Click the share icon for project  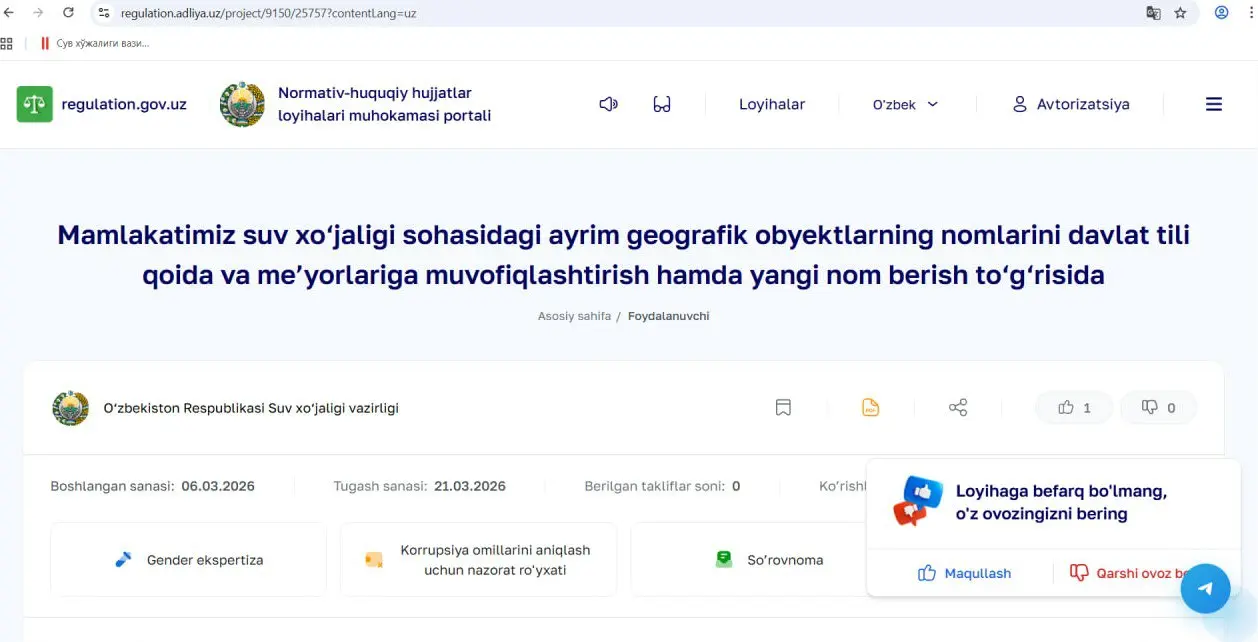(x=957, y=407)
